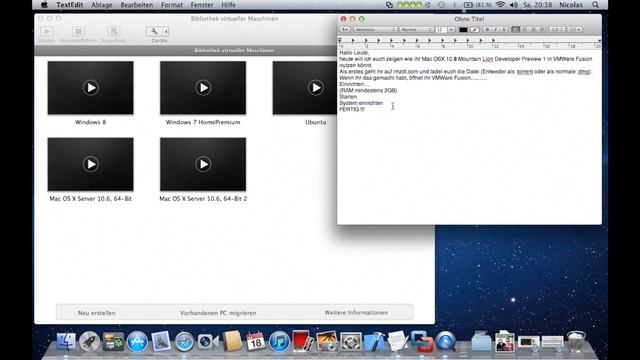
Task: Click Vorhandenen PC migrieren
Action: pyautogui.click(x=218, y=313)
